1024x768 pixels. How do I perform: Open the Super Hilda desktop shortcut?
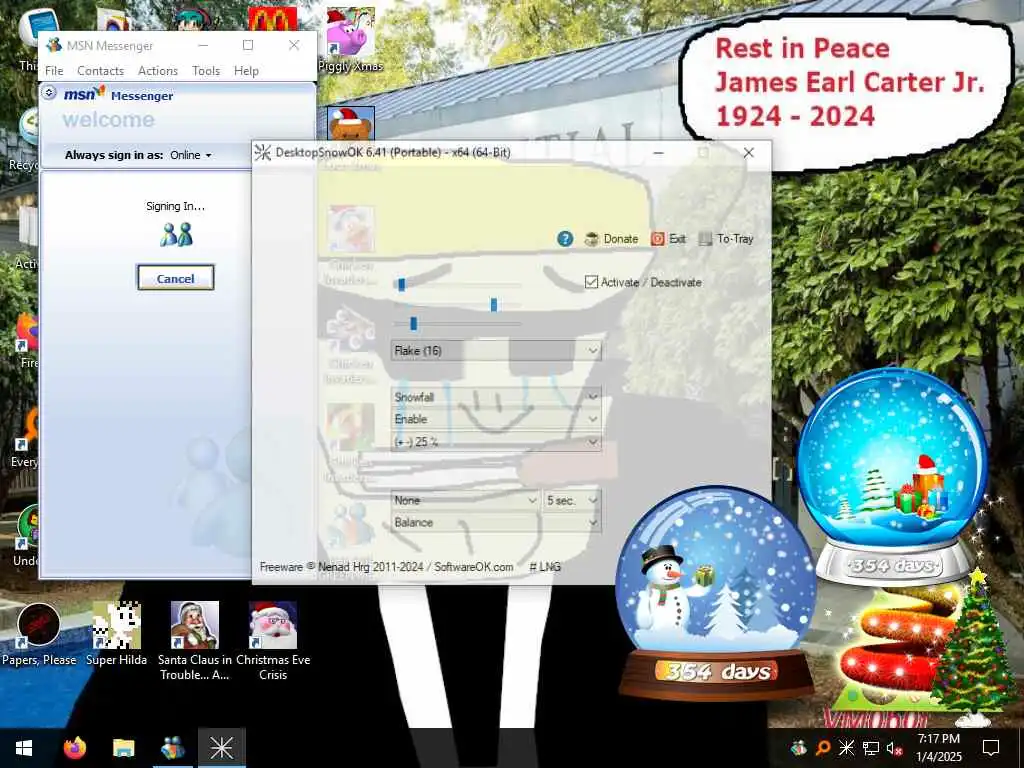[116, 635]
